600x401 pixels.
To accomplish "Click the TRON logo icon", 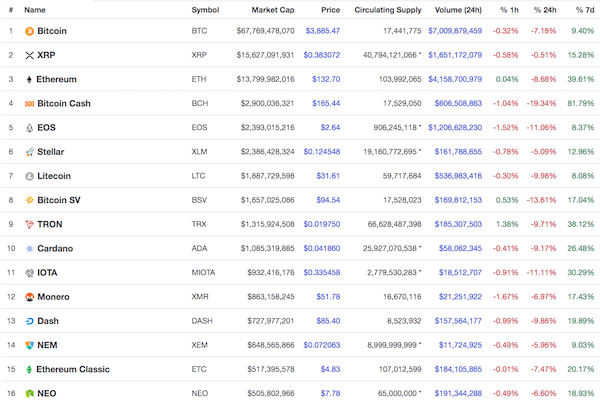I will click(29, 225).
